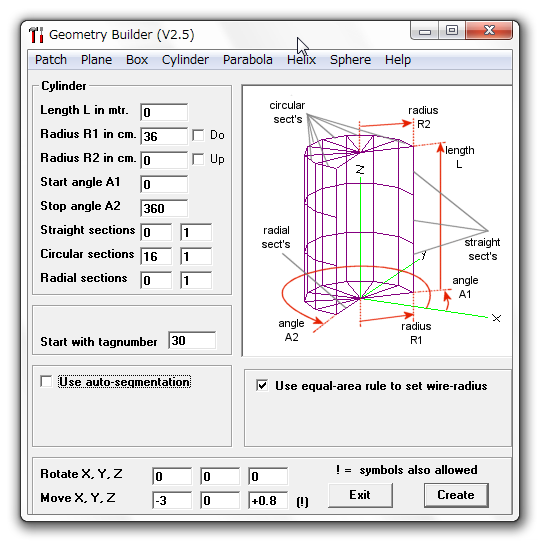The image size is (540, 542).
Task: Enable the Up checkbox next to Radius R2
Action: pos(198,159)
